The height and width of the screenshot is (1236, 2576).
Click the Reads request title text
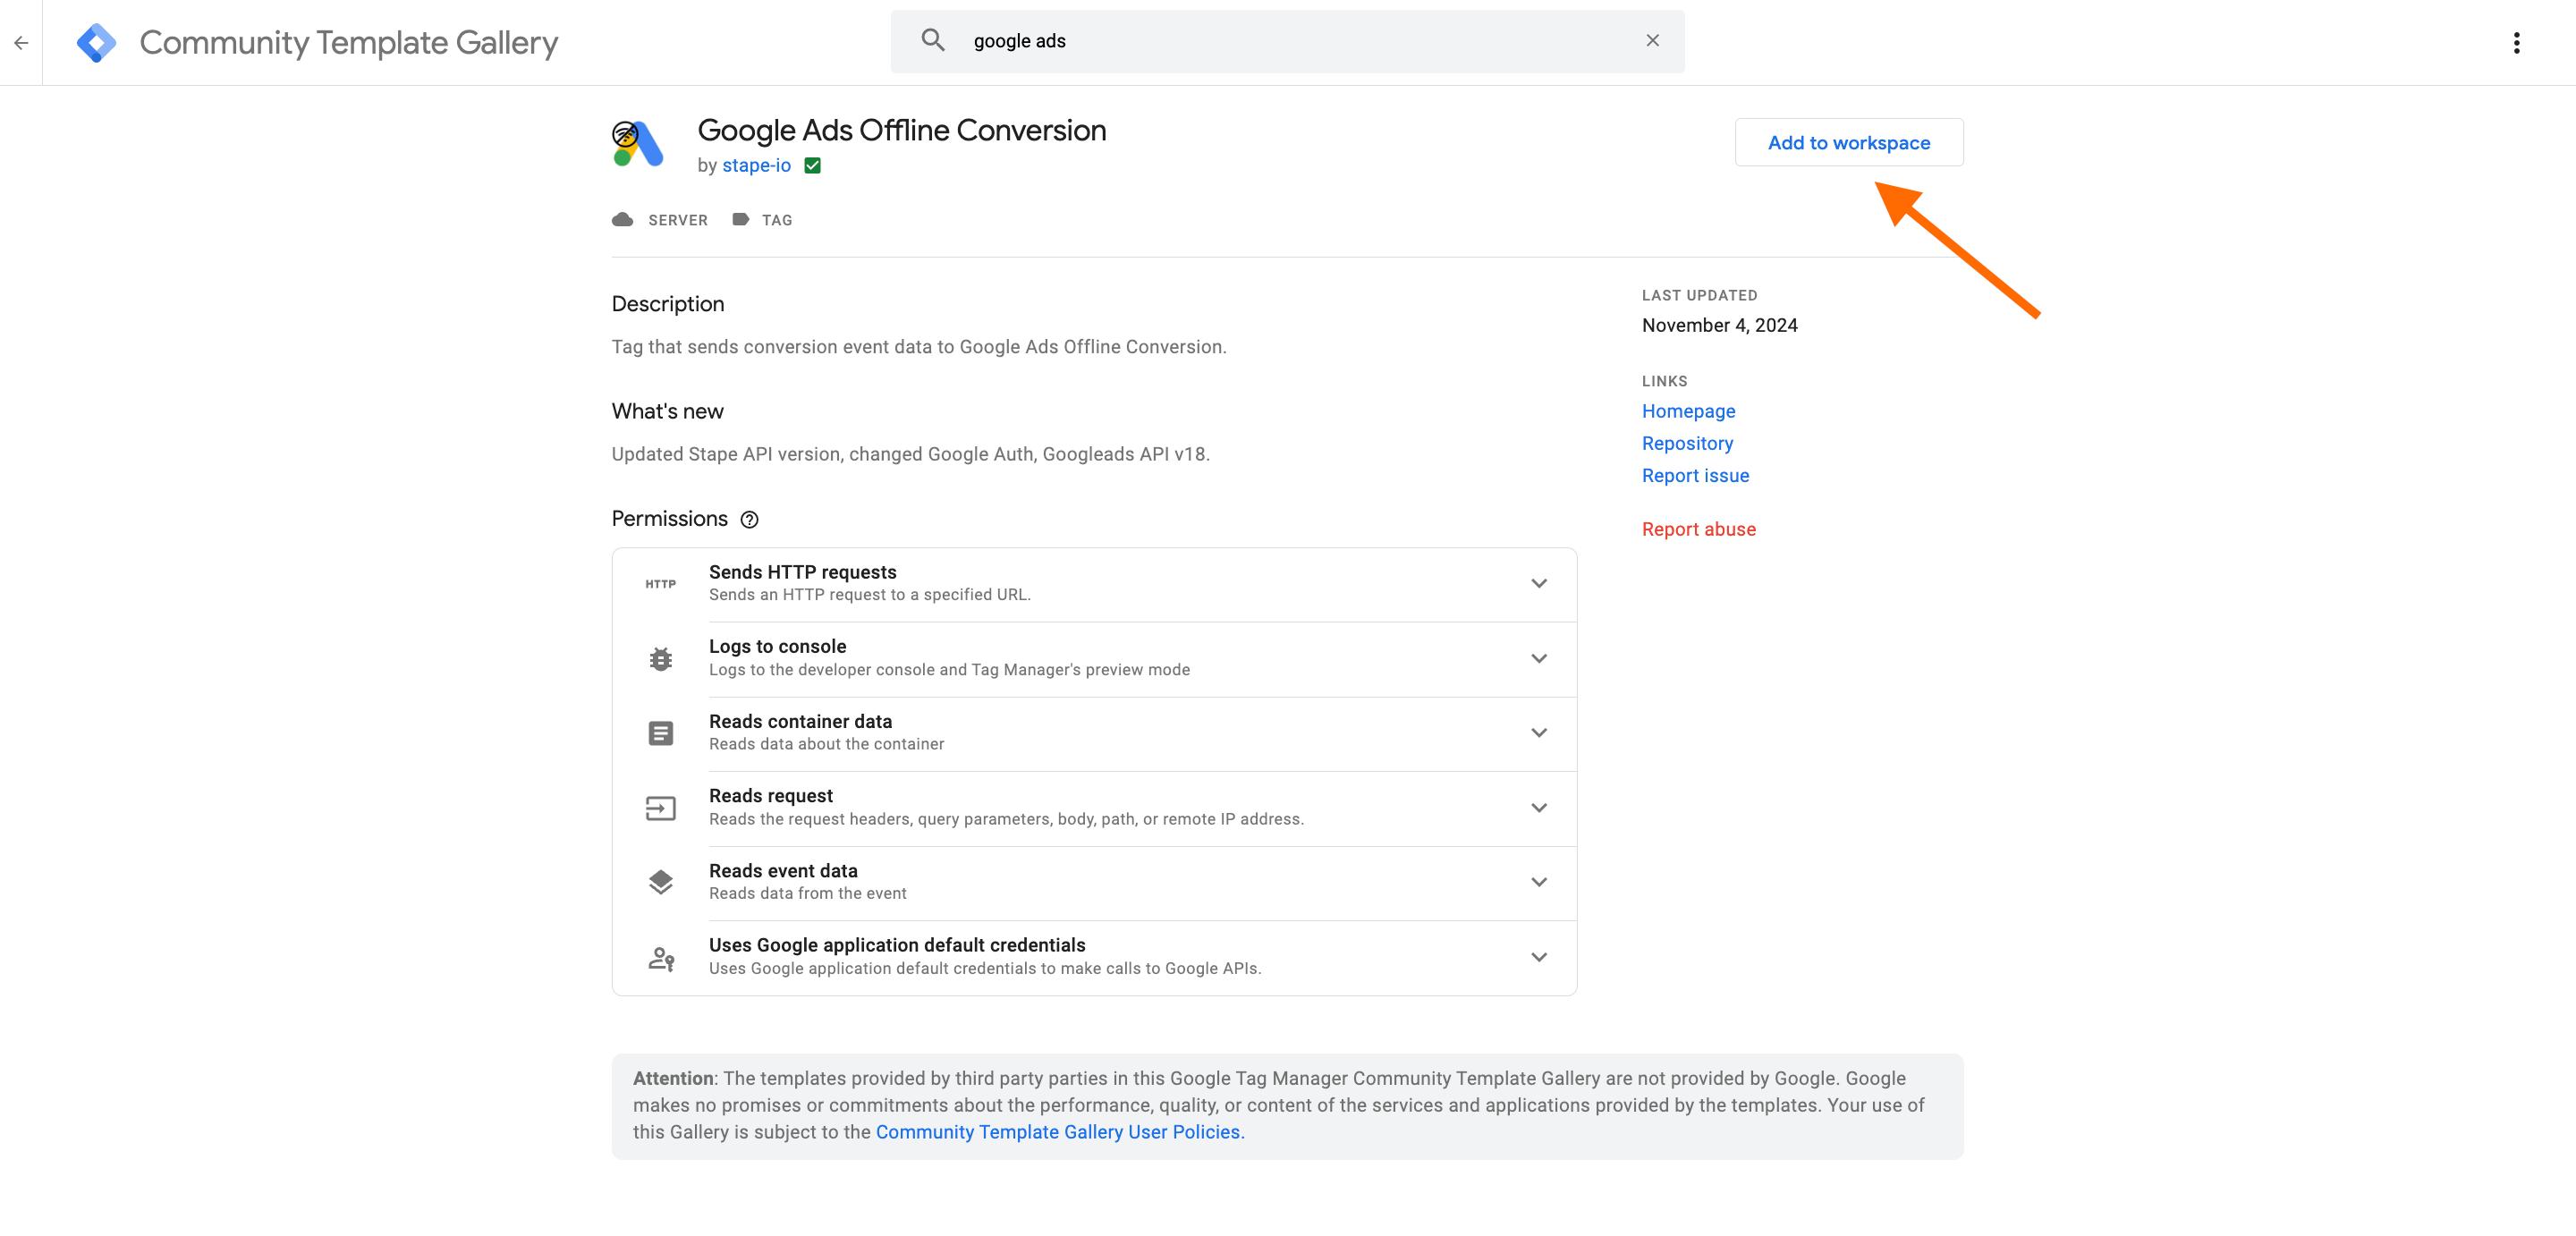point(770,795)
